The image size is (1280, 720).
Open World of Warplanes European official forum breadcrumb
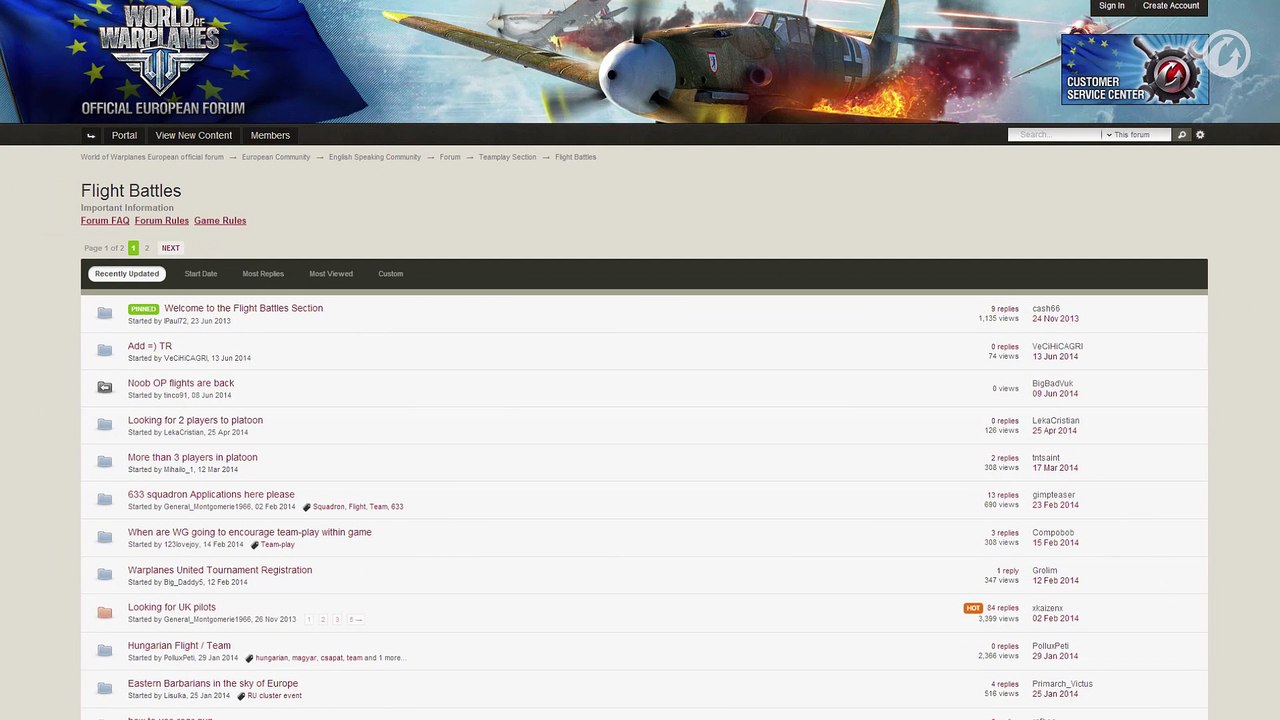point(152,157)
